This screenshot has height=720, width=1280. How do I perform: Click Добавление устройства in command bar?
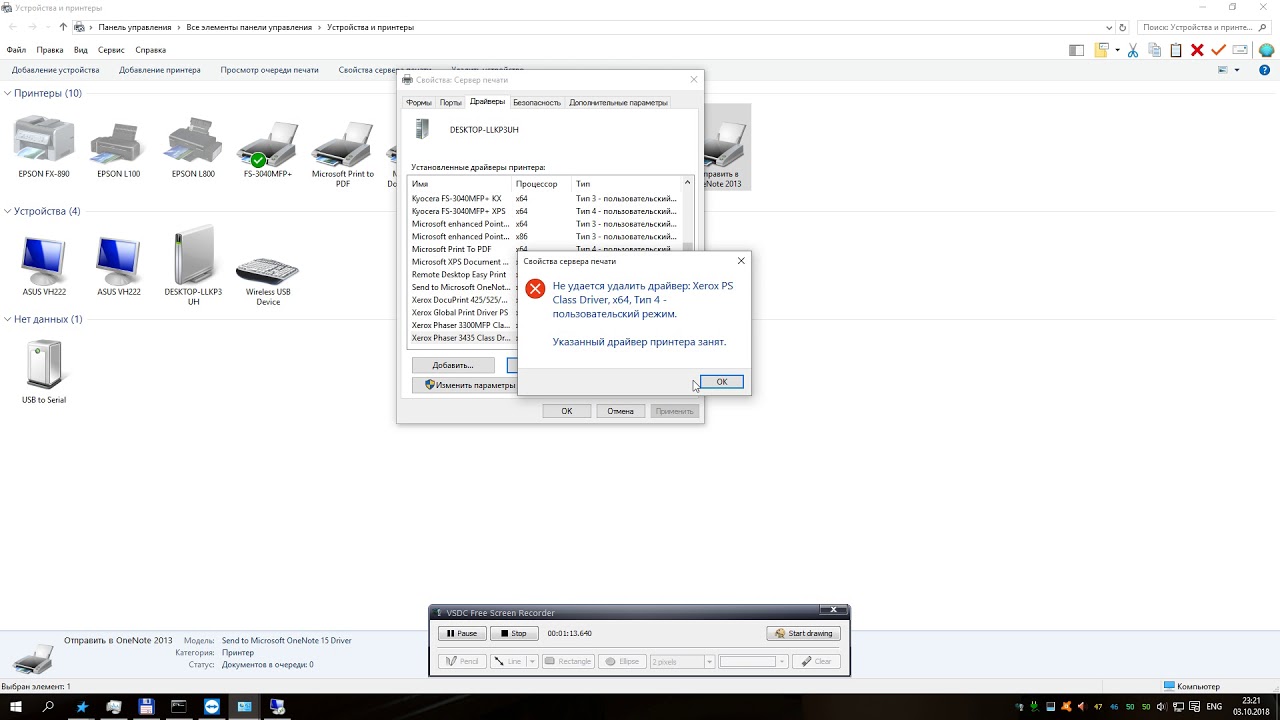56,70
